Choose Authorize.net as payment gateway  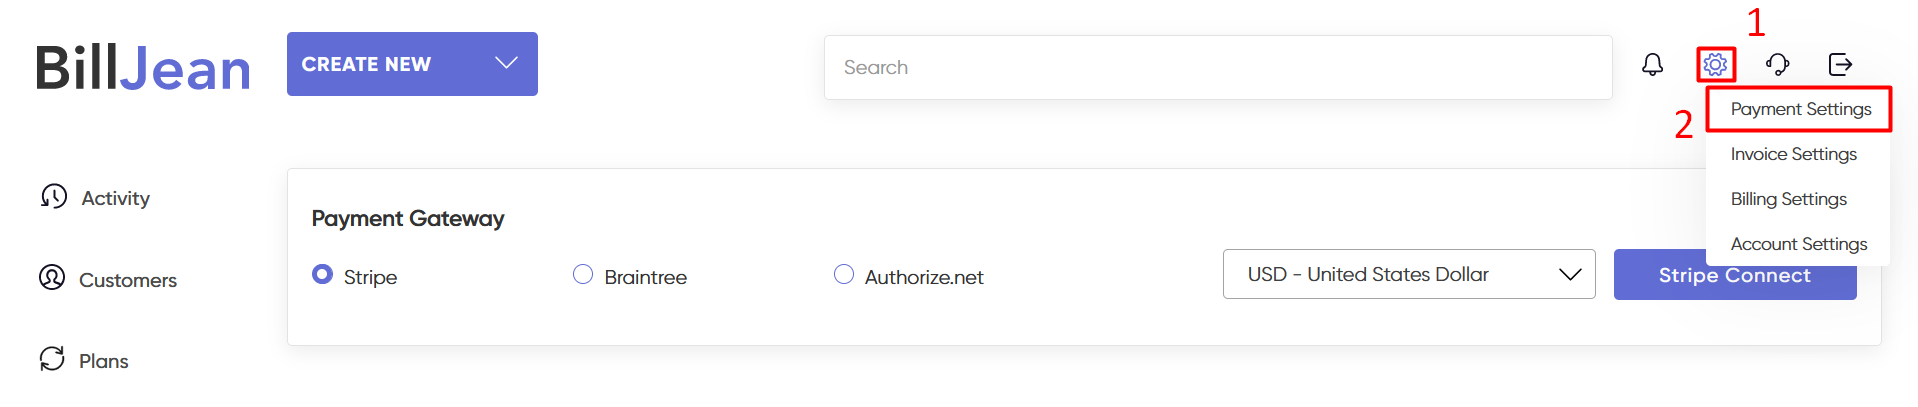tap(844, 274)
